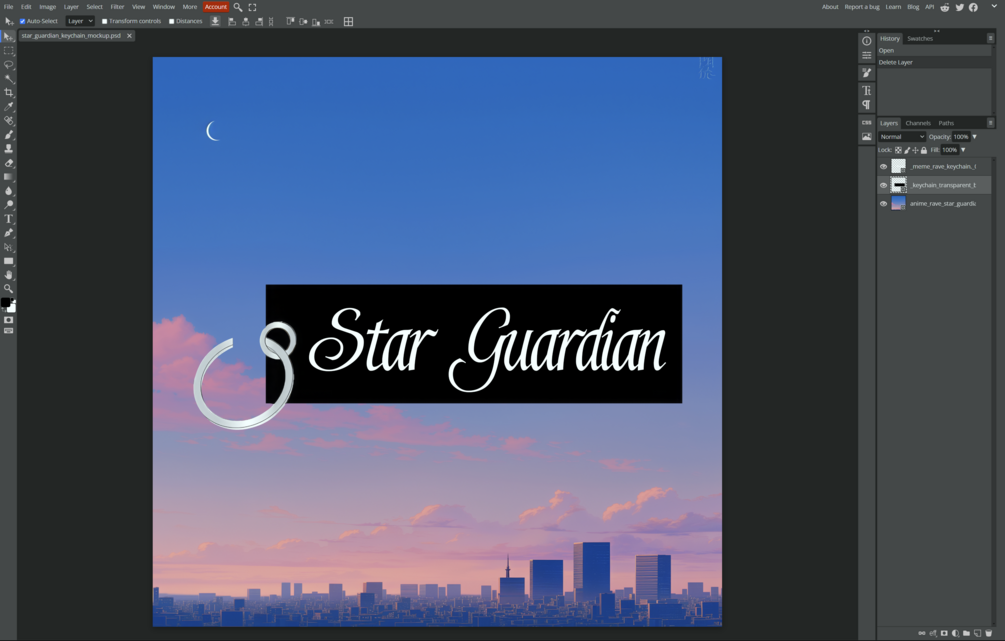
Task: Select the Pen tool
Action: point(8,233)
